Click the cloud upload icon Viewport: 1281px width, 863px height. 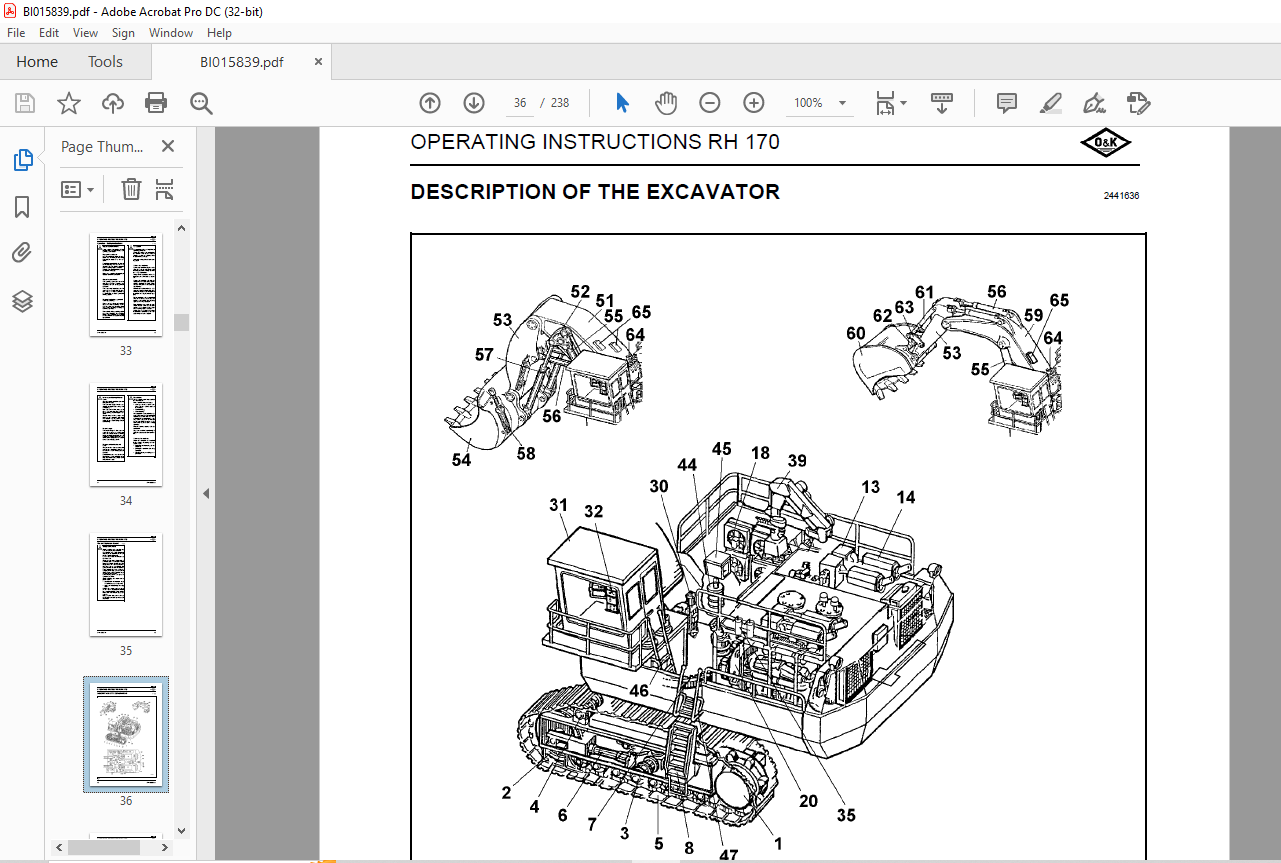point(113,103)
